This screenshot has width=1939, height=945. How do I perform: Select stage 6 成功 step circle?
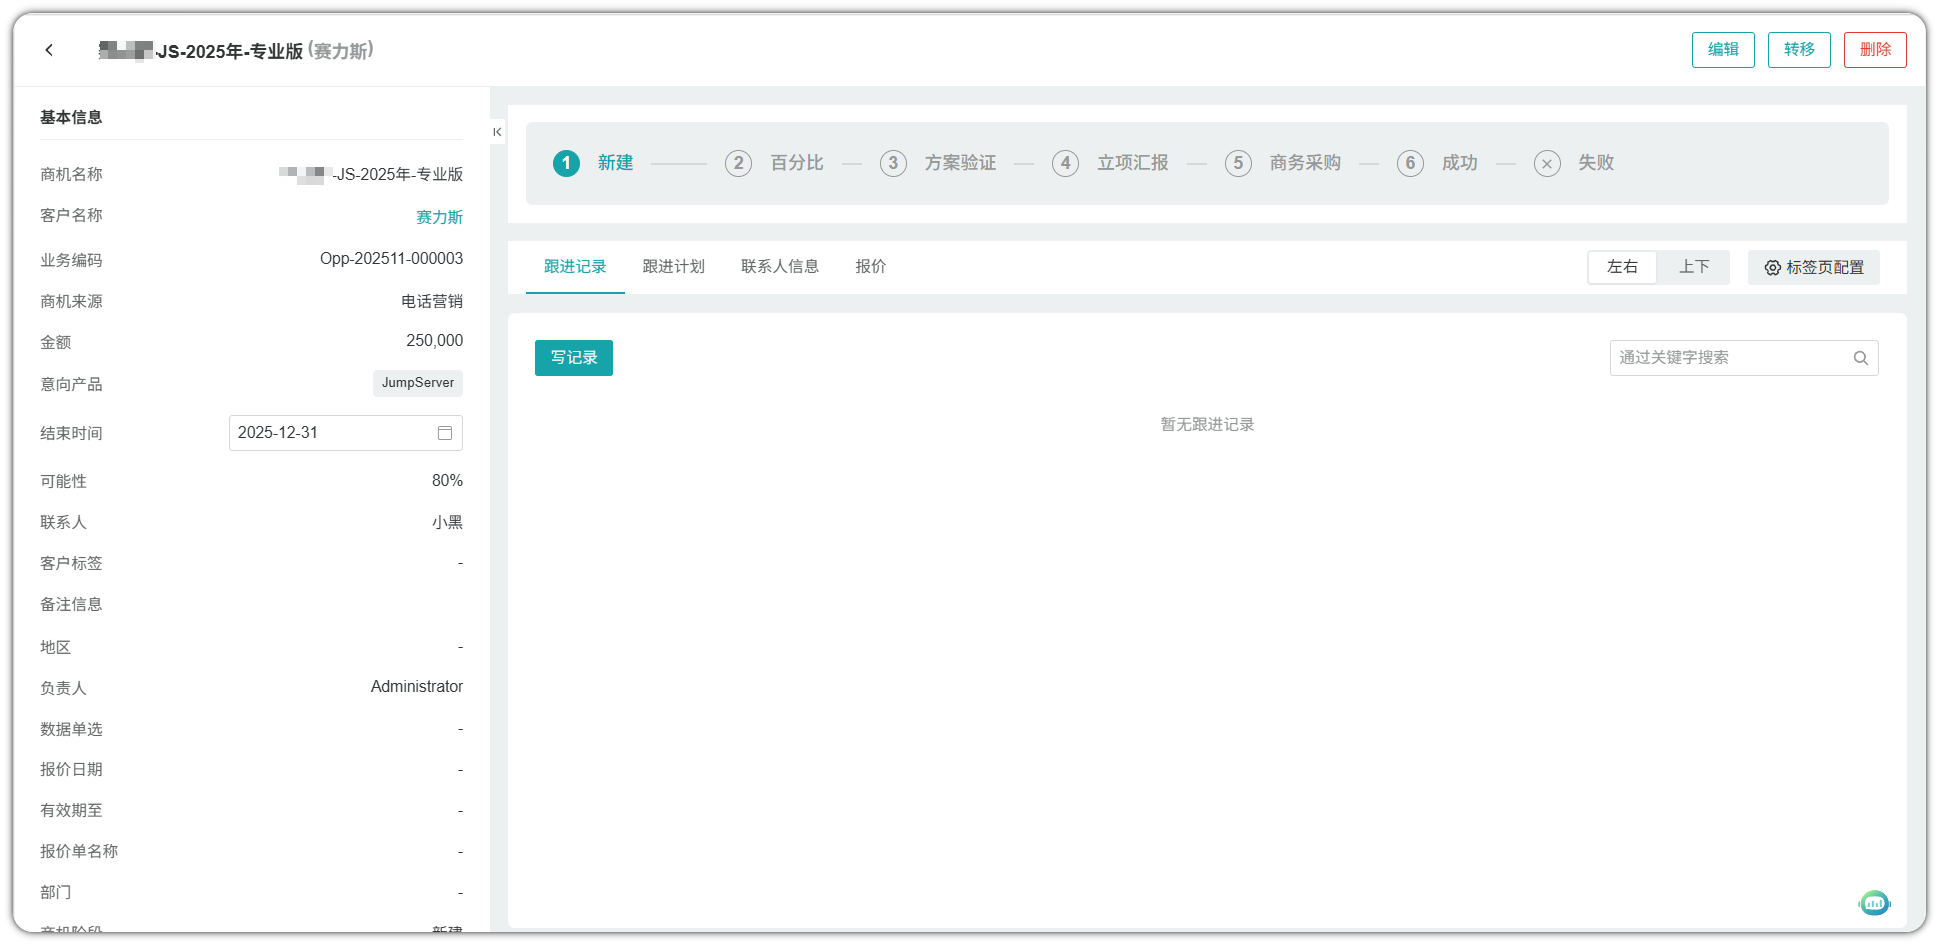click(x=1410, y=163)
